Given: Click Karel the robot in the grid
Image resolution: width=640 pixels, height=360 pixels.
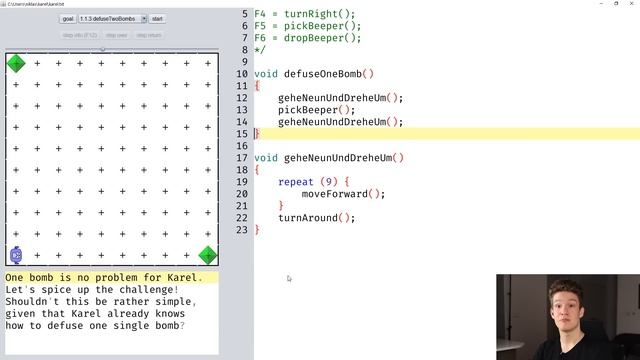Looking at the screenshot, I should 16,255.
